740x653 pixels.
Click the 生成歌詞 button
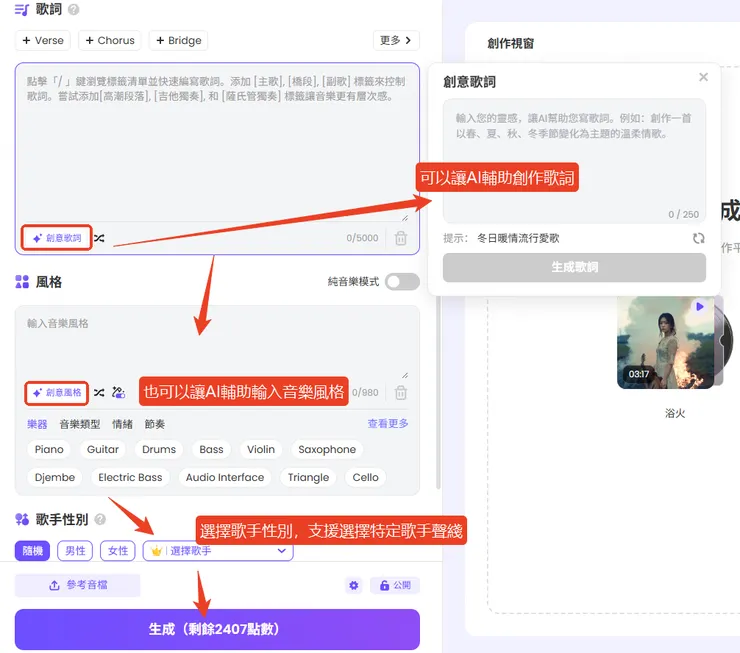click(574, 268)
